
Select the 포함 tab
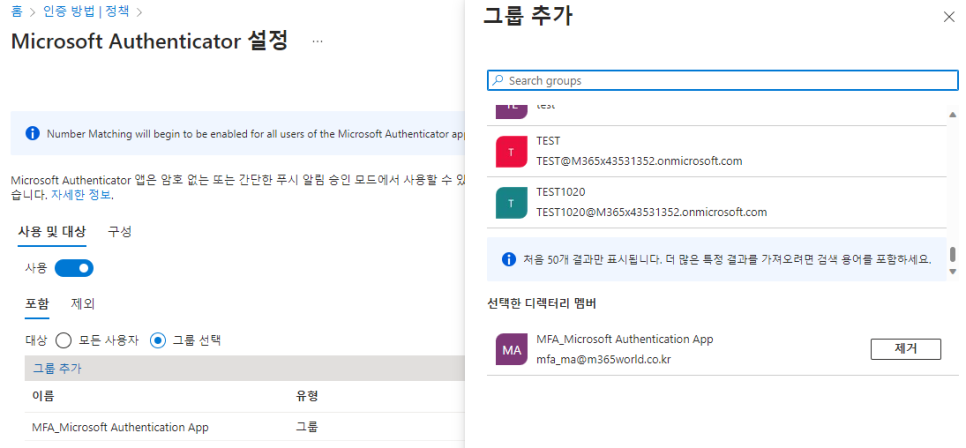point(36,303)
